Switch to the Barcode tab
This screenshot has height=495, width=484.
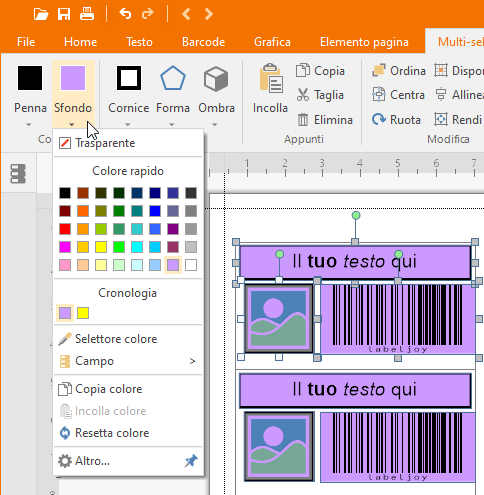(x=203, y=42)
